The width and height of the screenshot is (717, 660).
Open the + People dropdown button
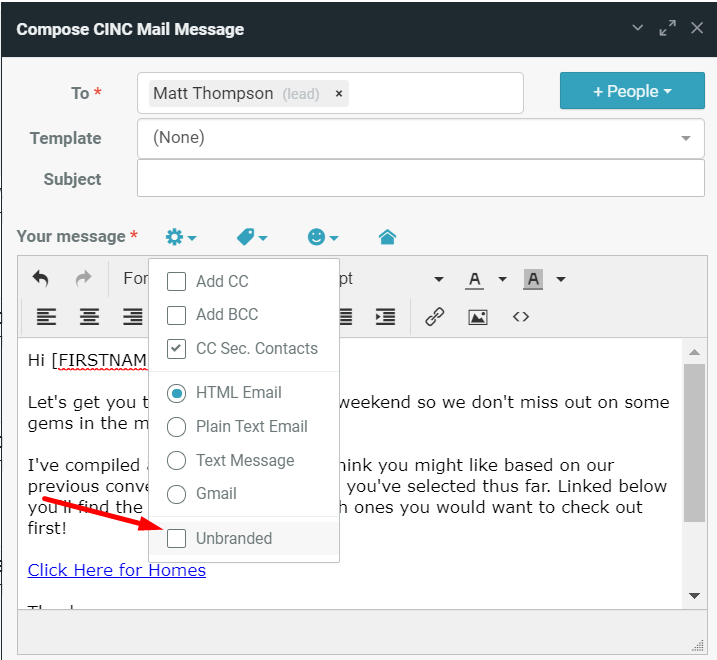[632, 91]
